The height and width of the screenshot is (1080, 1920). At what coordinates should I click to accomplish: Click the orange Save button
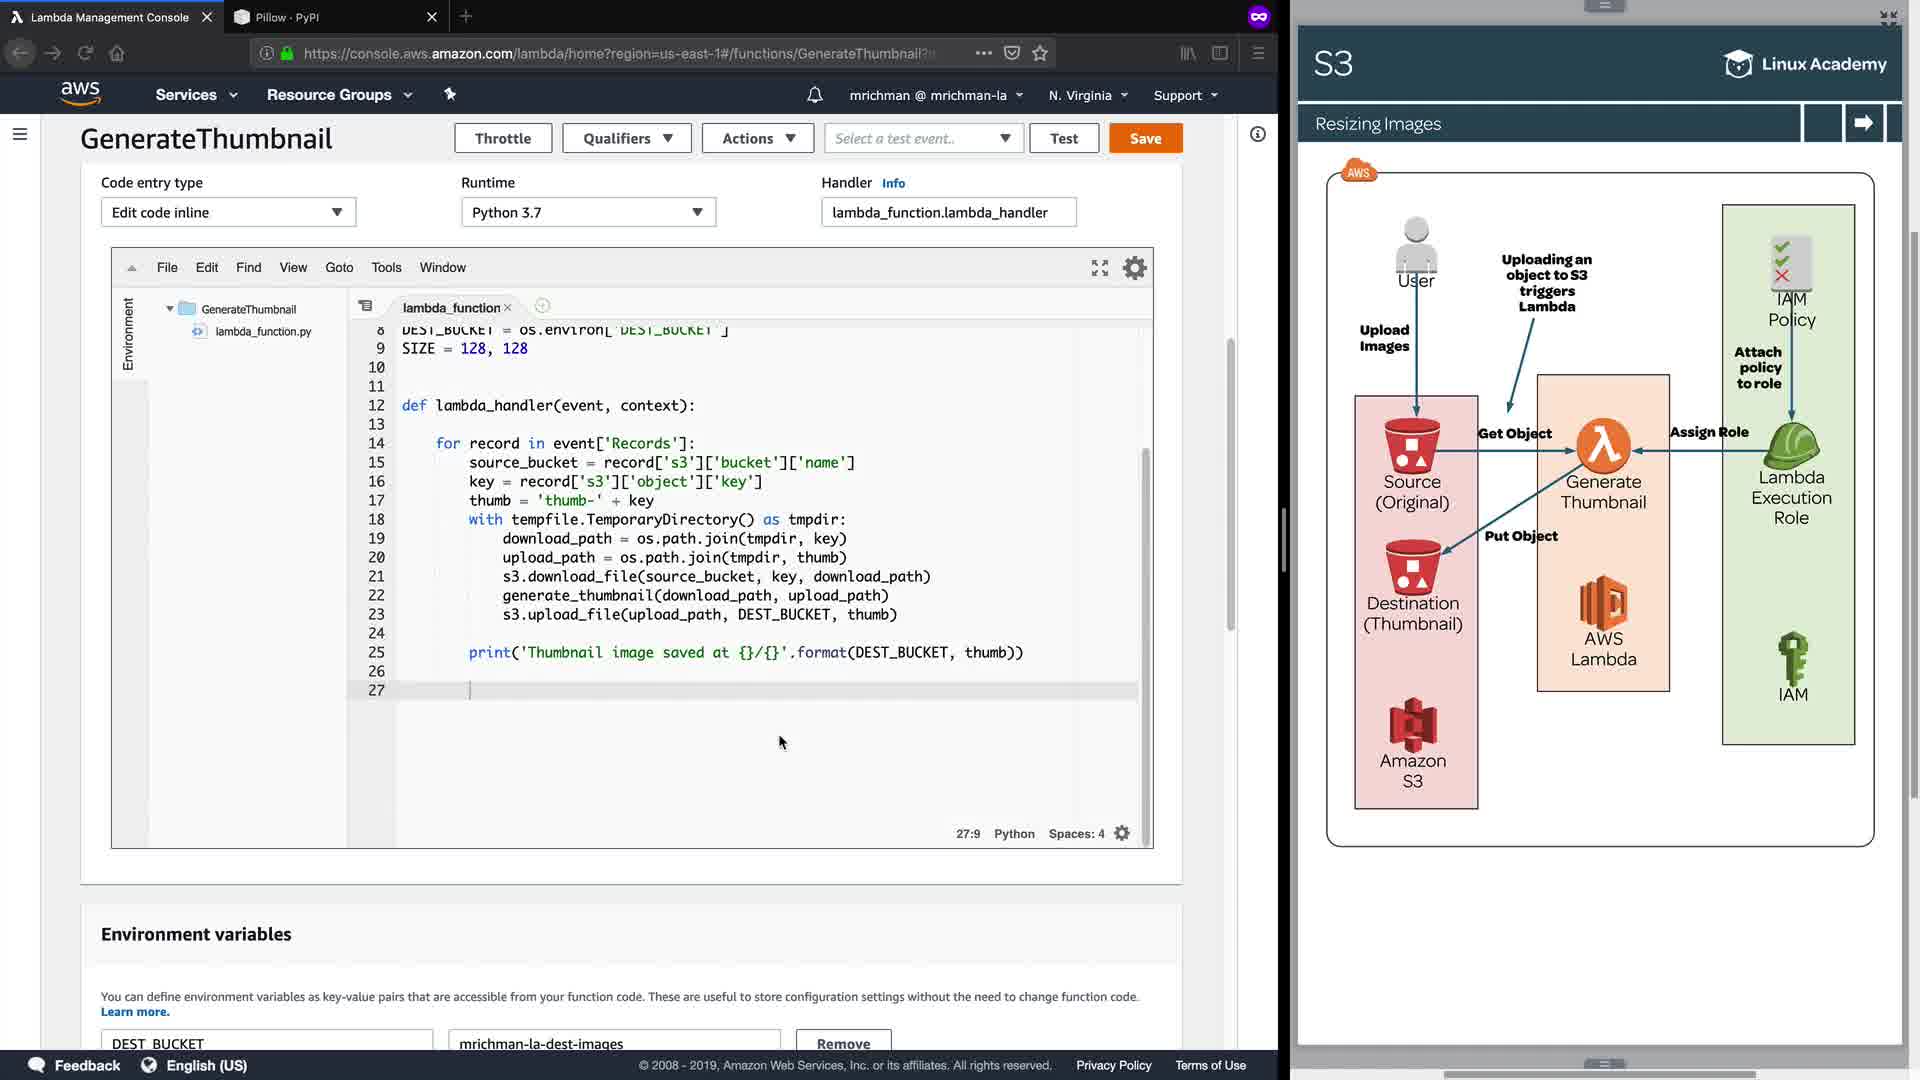(x=1145, y=138)
